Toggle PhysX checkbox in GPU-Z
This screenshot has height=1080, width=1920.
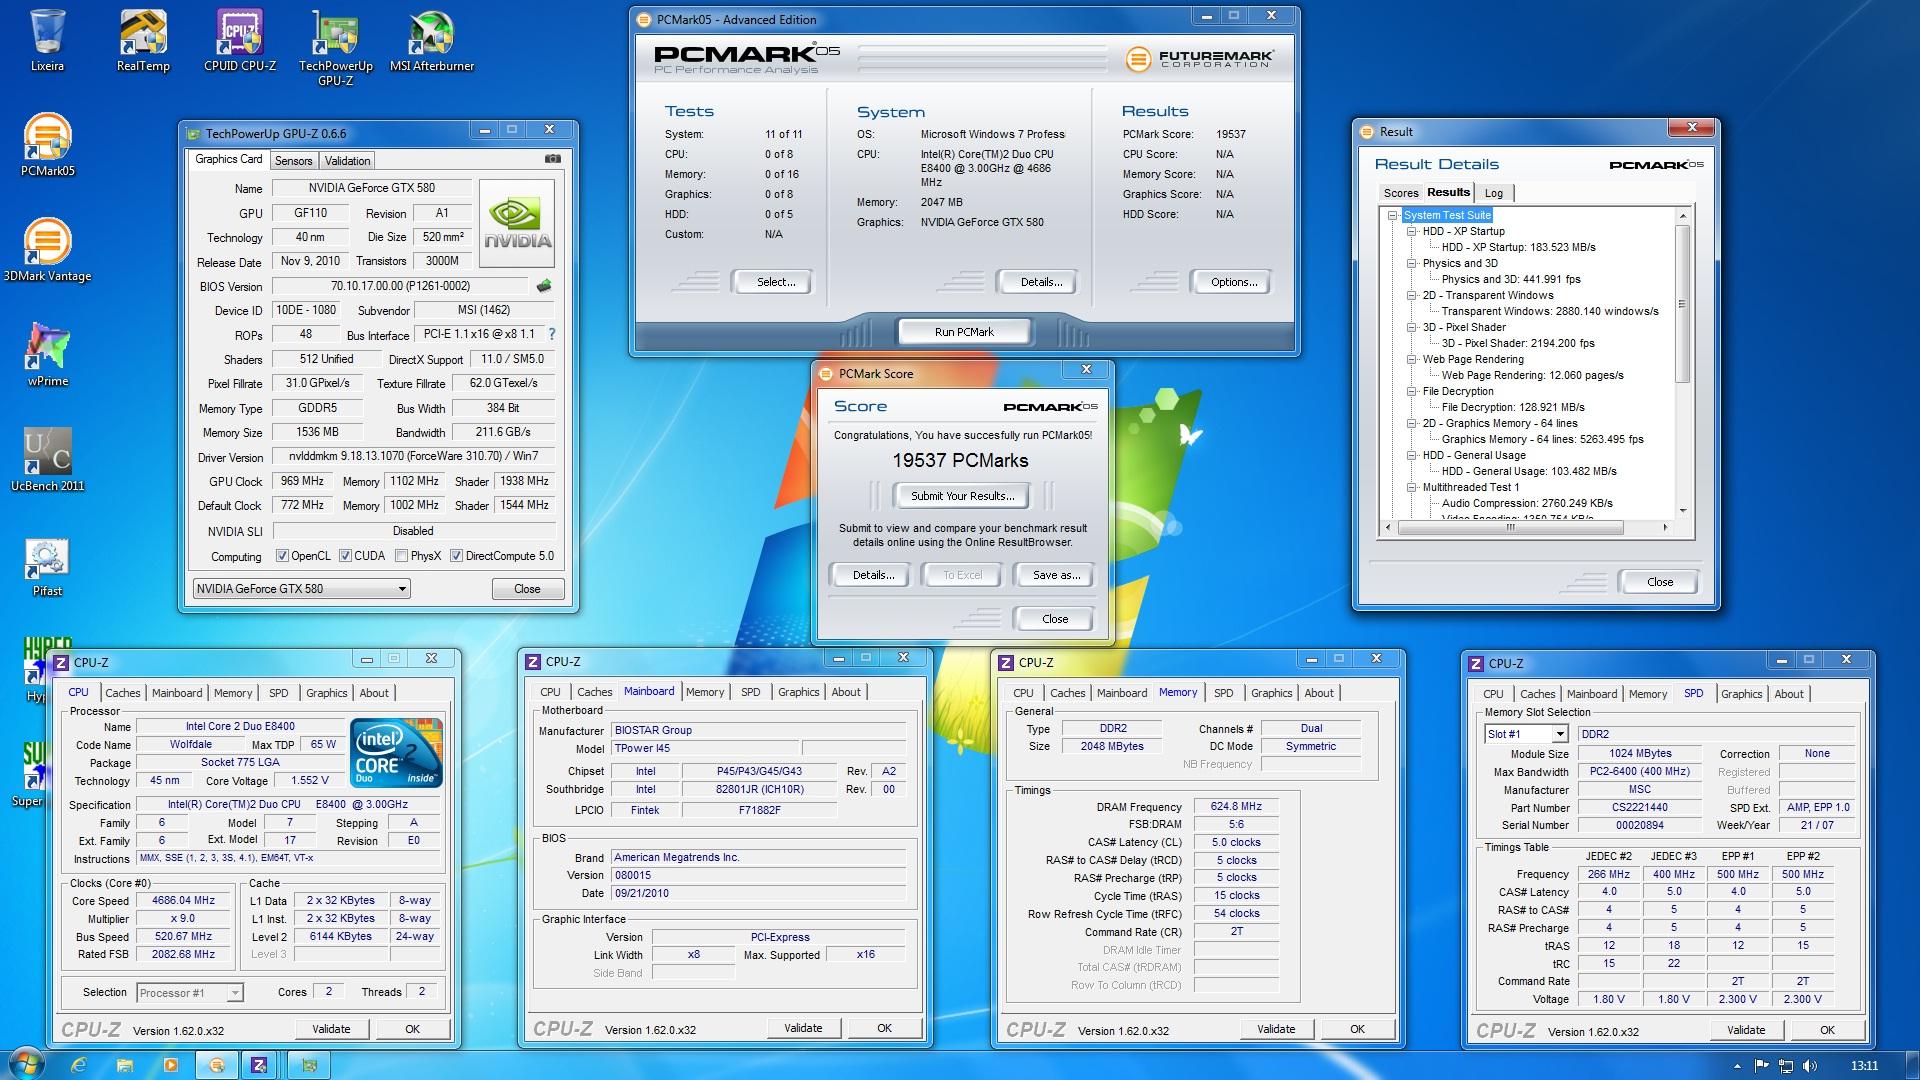(x=401, y=556)
